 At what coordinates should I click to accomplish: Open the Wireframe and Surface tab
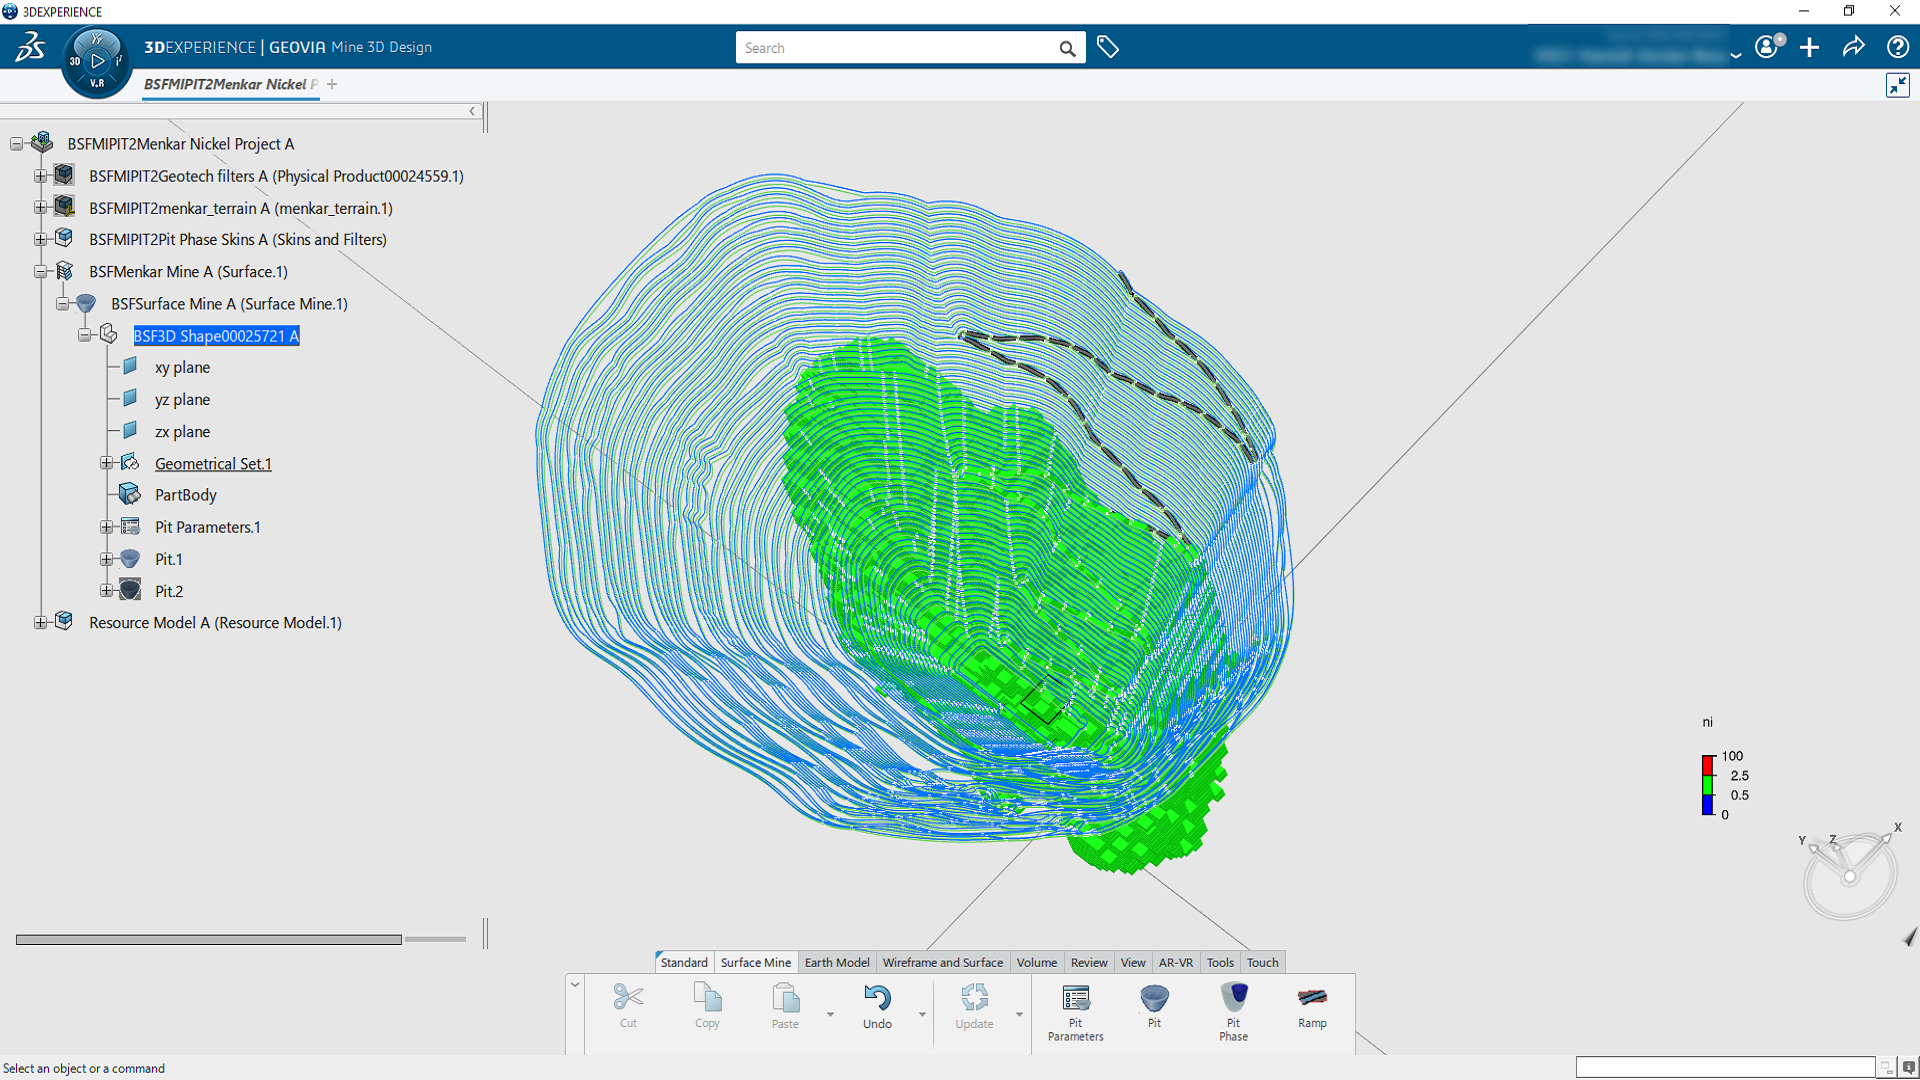click(942, 962)
